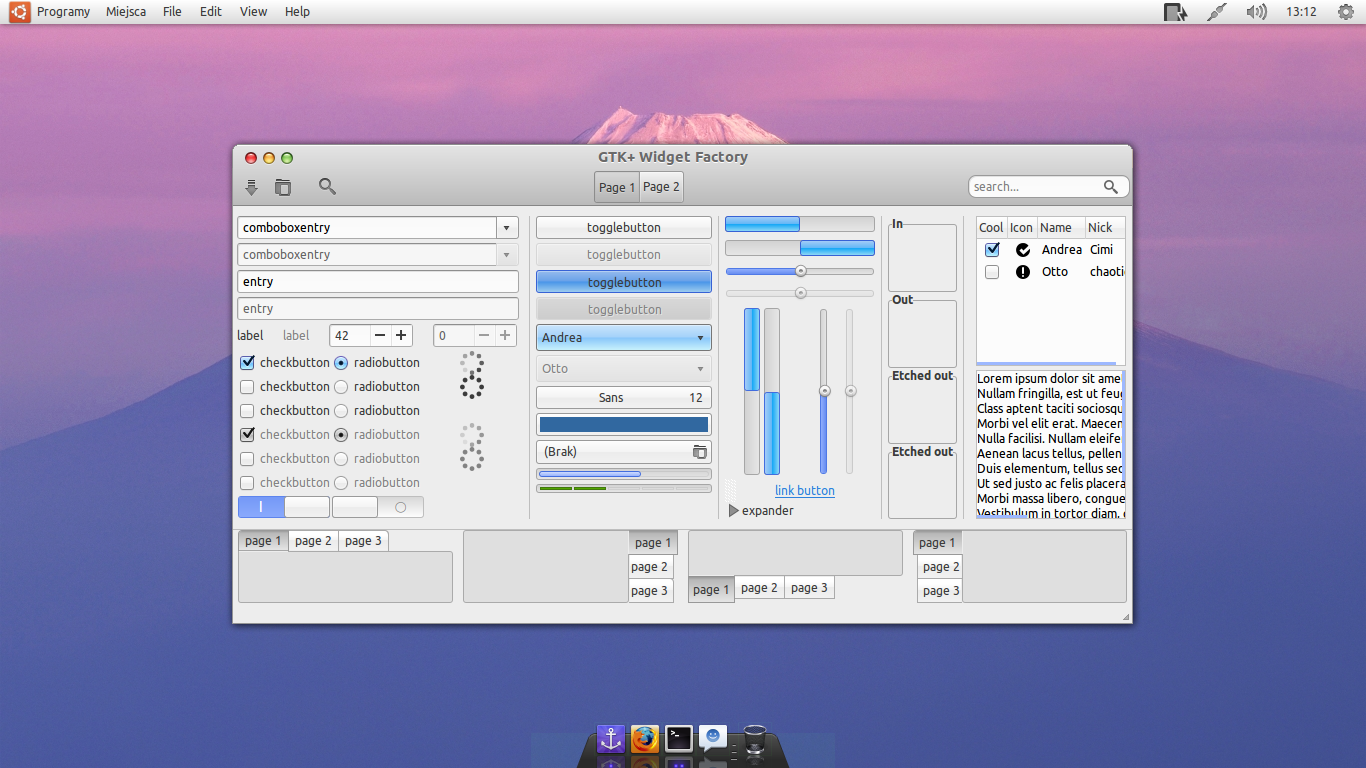1366x768 pixels.
Task: Click the paste icon beside the (Brak) chooser
Action: point(701,451)
